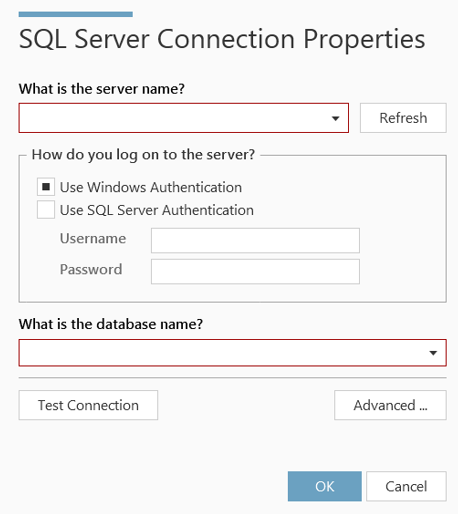This screenshot has width=458, height=514.
Task: Click inside the server name text box
Action: pos(173,118)
